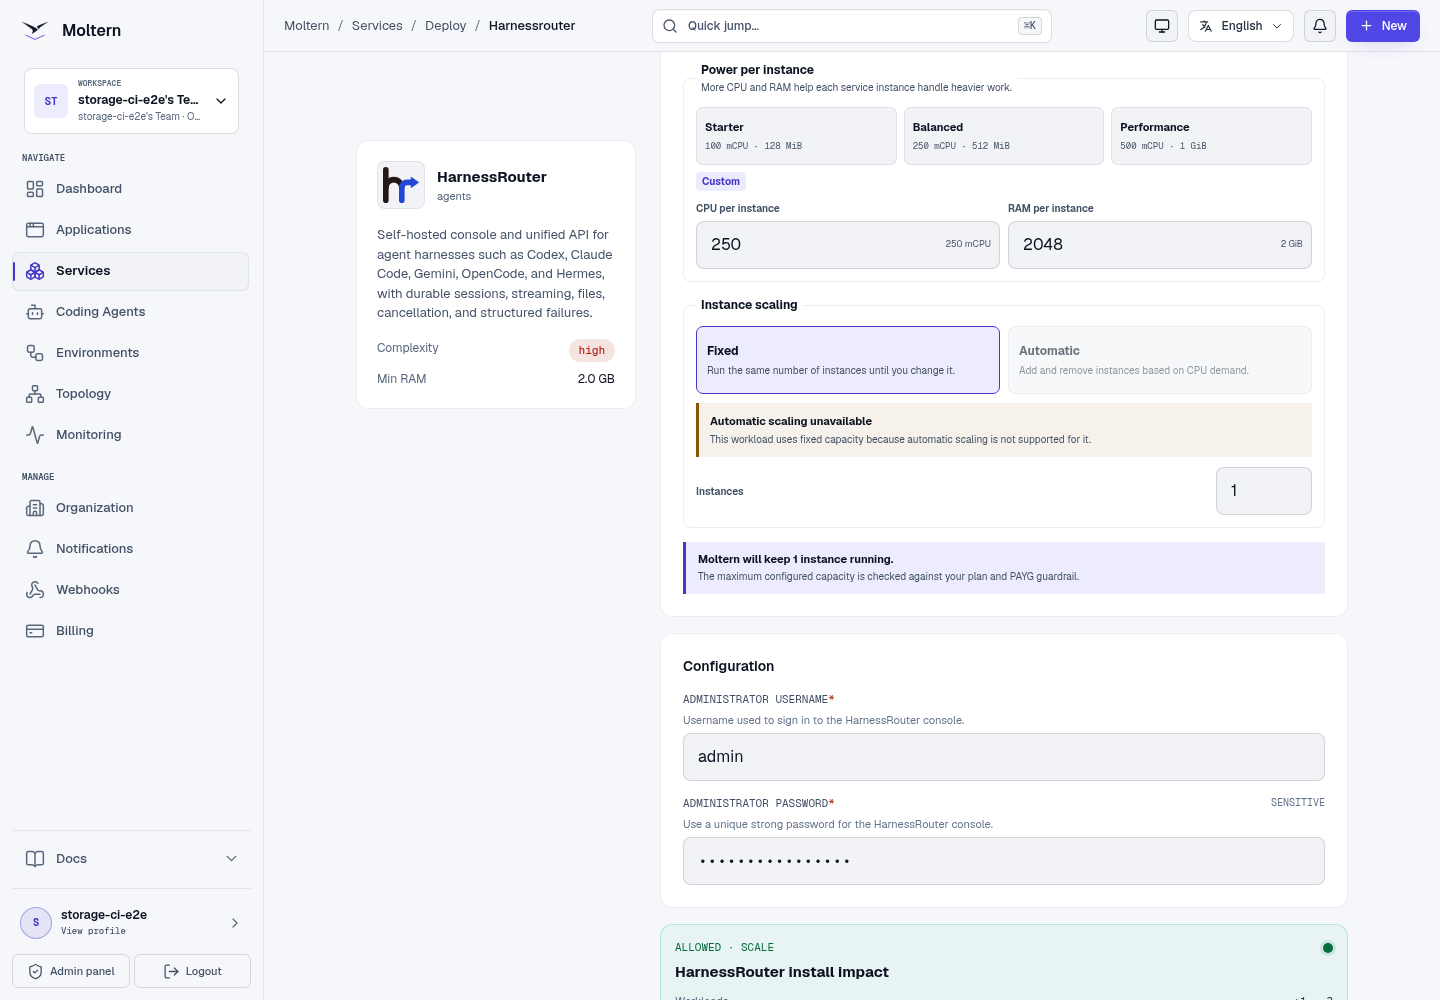The height and width of the screenshot is (1000, 1440).
Task: Open the Deploy breadcrumb
Action: 446,26
